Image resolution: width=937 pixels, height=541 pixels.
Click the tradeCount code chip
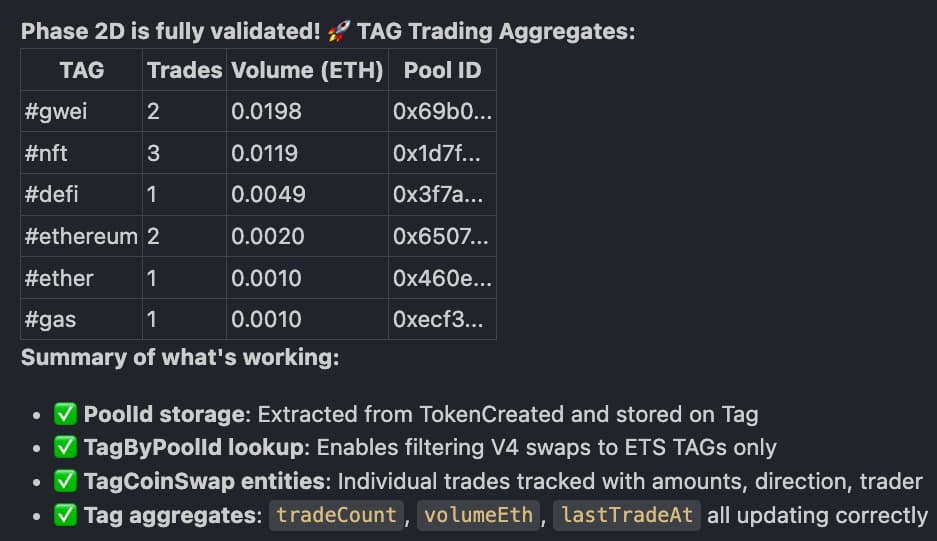pyautogui.click(x=335, y=515)
